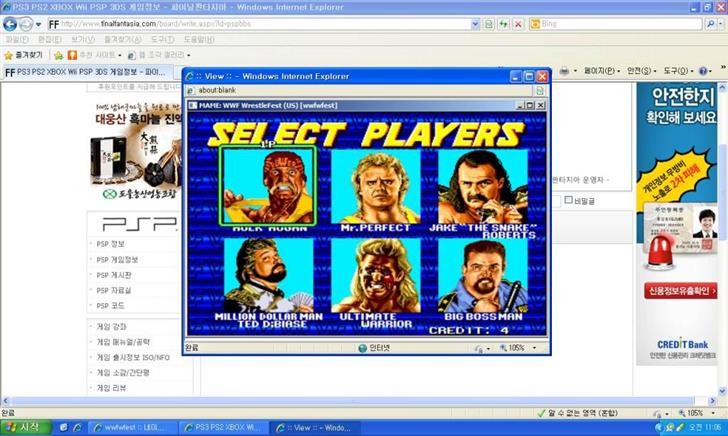Viewport: 728px width, 436px height.
Task: Open the 안전(S) command bar menu
Action: coord(642,71)
